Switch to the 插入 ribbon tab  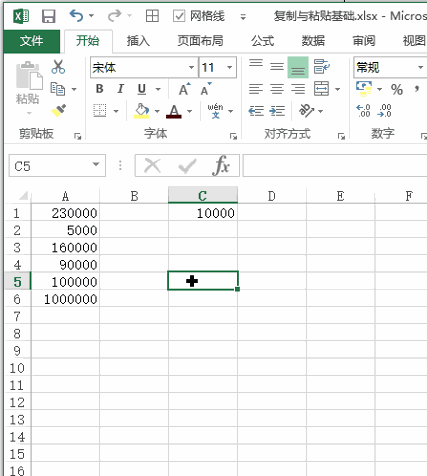[x=138, y=41]
